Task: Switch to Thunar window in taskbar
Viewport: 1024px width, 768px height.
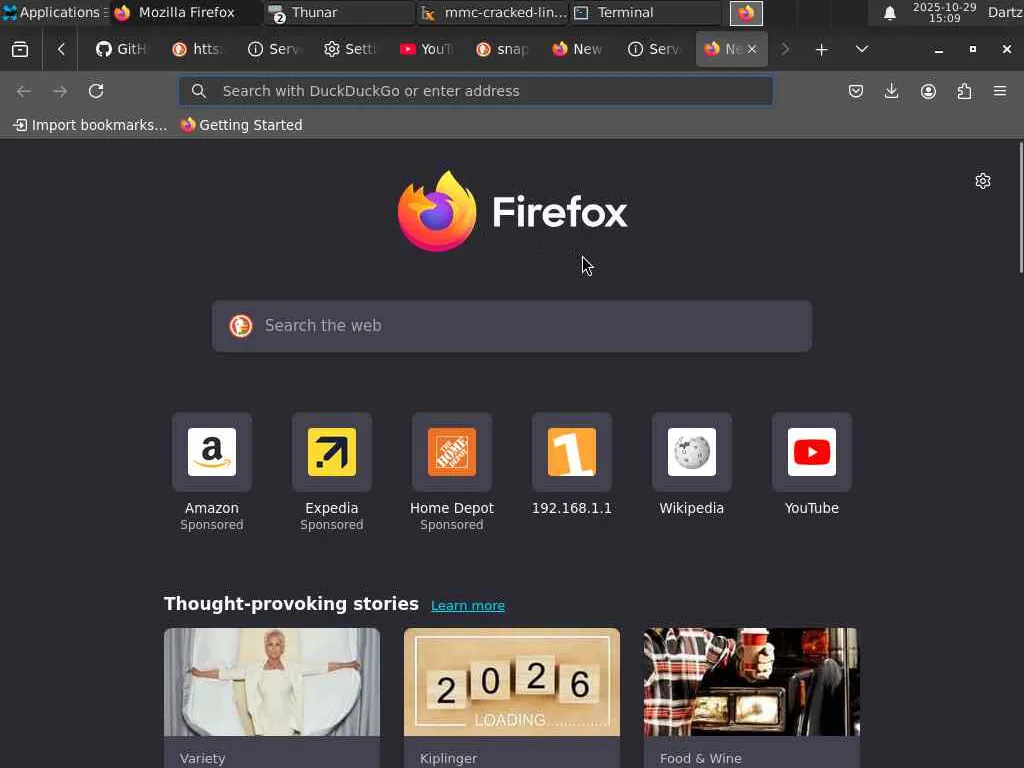Action: click(x=340, y=12)
